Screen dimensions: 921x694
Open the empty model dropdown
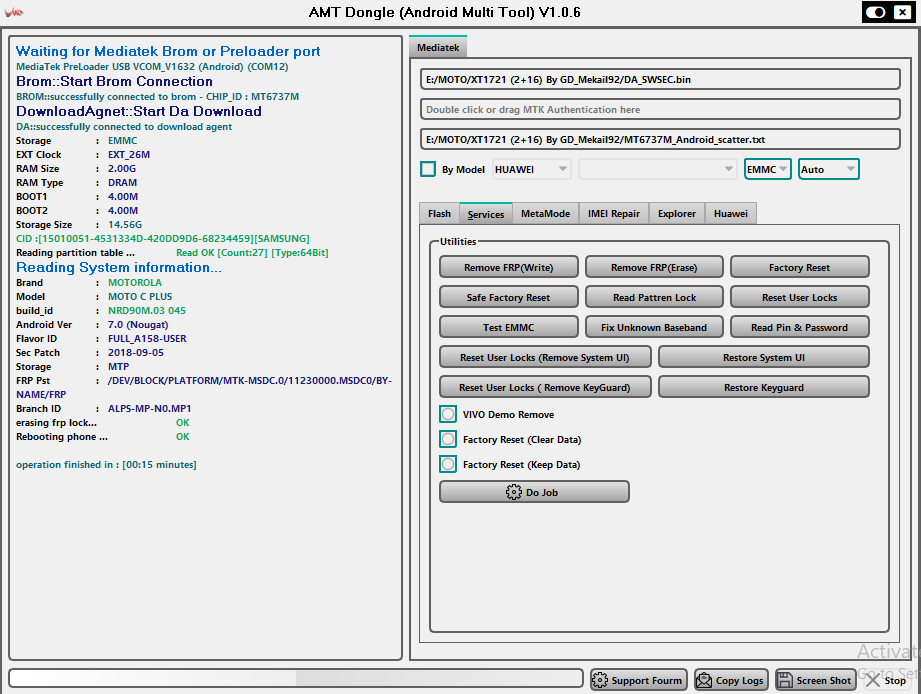(657, 169)
